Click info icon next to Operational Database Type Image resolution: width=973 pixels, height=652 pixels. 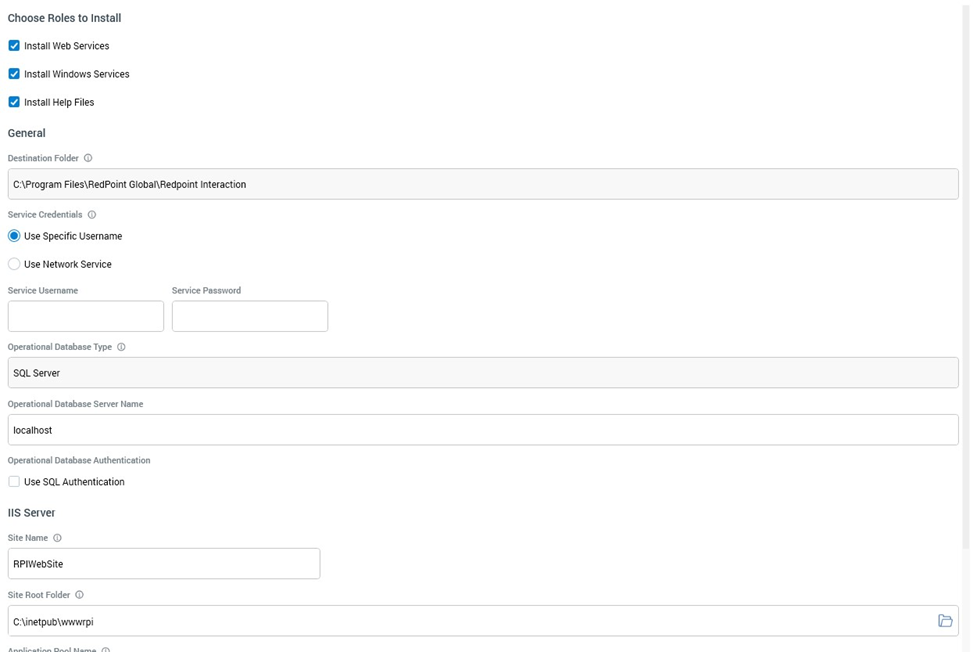tap(121, 347)
